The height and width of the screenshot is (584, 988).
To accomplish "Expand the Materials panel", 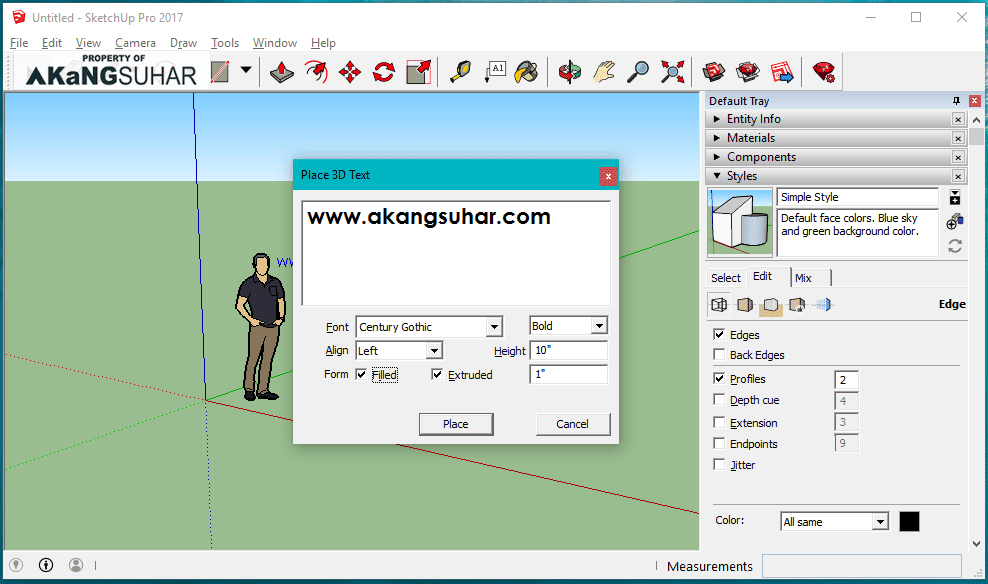I will [x=716, y=138].
